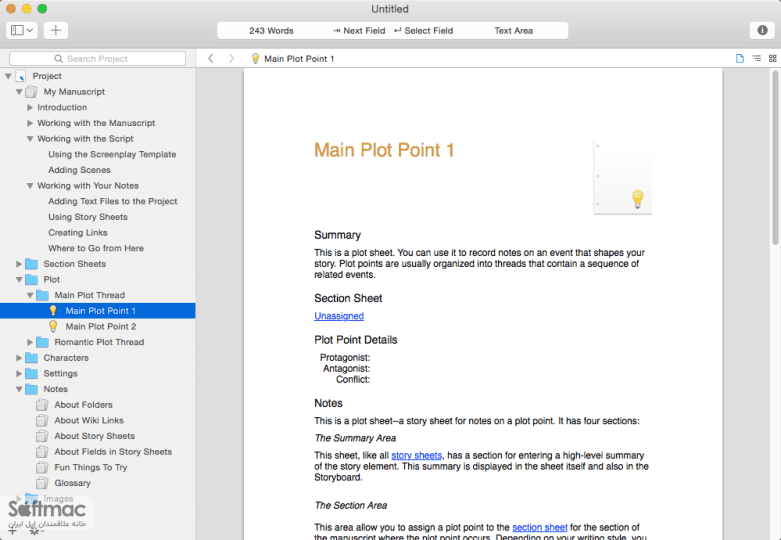Screen dimensions: 781x540
Task: Collapse the Notes folder triangle
Action: tap(19, 389)
